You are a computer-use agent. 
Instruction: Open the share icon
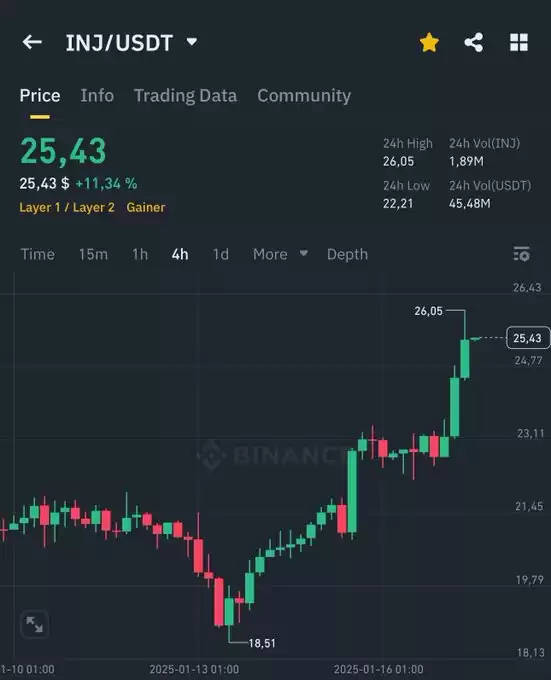coord(473,42)
